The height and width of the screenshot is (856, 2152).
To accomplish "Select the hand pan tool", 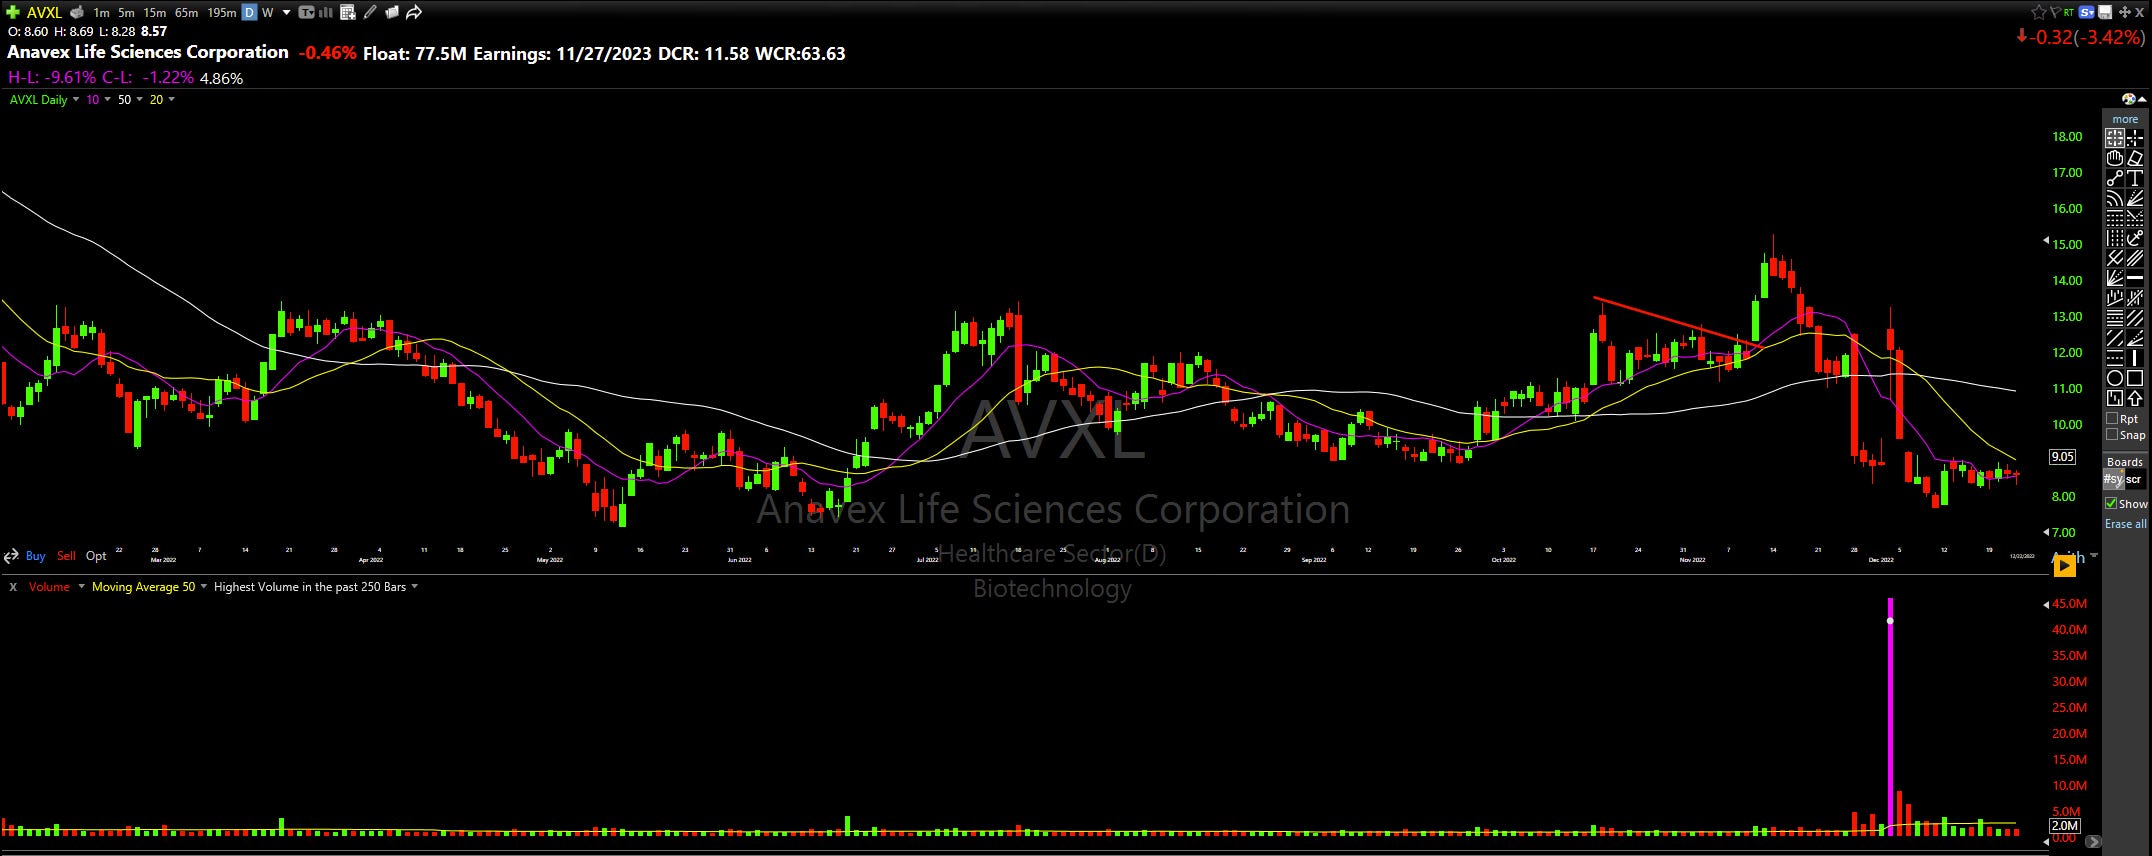I will [2114, 158].
